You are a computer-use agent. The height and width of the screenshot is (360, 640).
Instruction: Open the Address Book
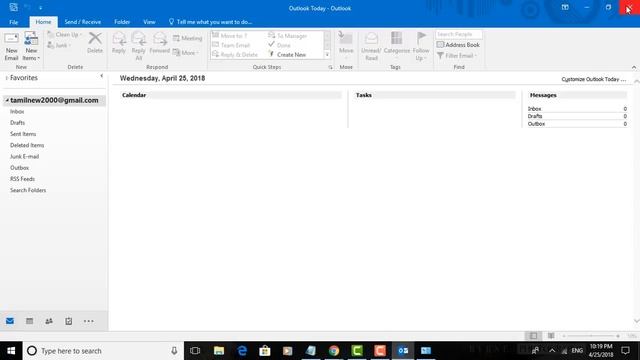click(458, 45)
